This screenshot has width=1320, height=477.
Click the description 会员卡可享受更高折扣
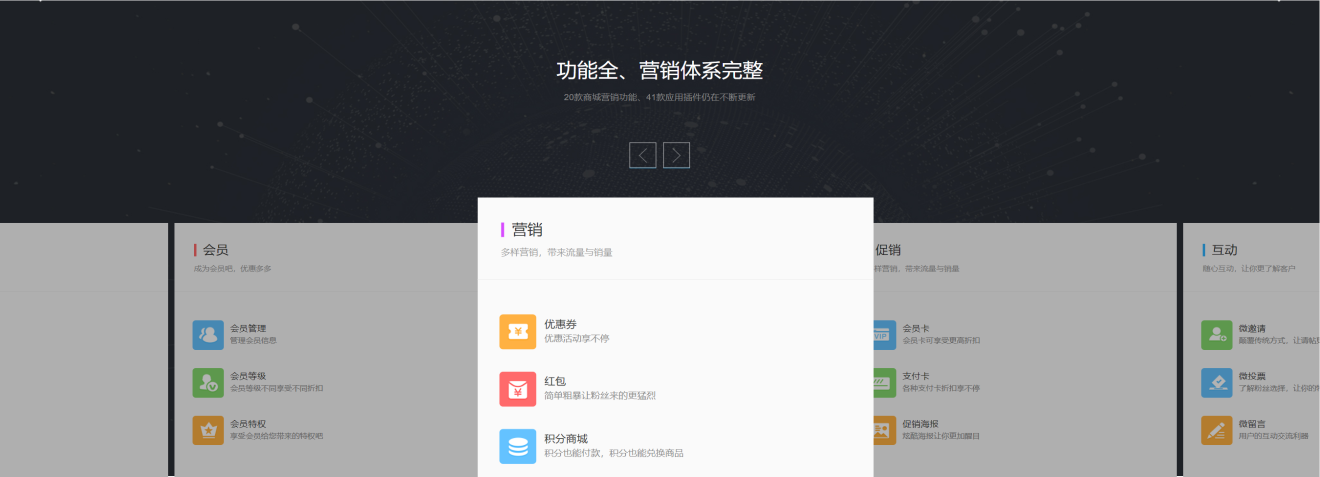click(x=941, y=341)
